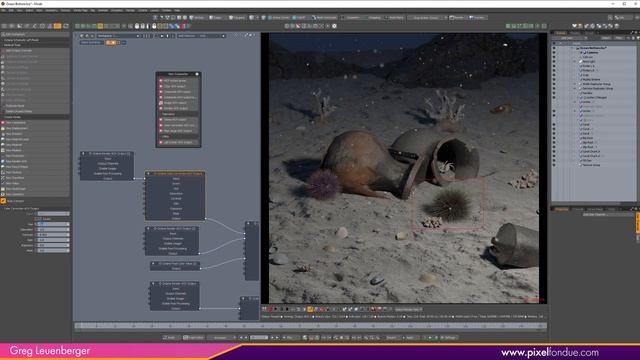This screenshot has height=360, width=640.
Task: Adjust the Saturation value slider
Action: tap(53, 229)
